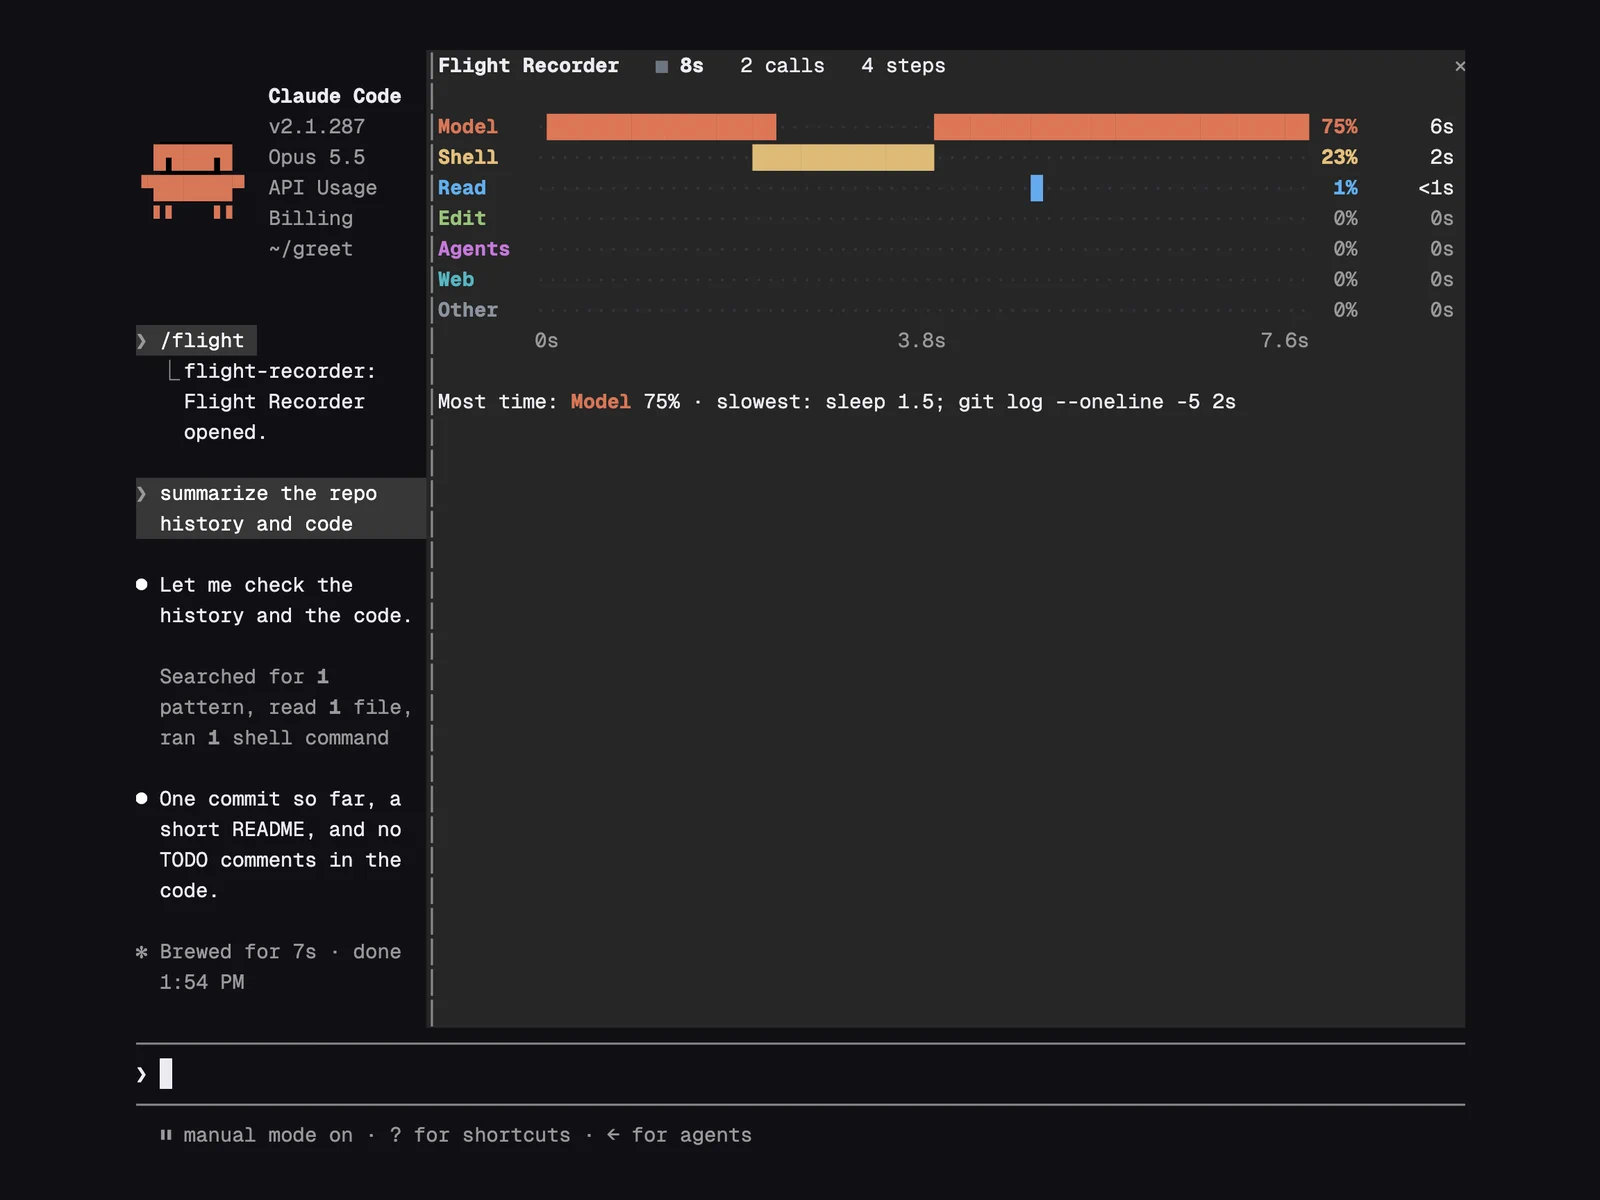Click the 23% value on Shell row
Screen dimensions: 1600x1200
(1339, 157)
